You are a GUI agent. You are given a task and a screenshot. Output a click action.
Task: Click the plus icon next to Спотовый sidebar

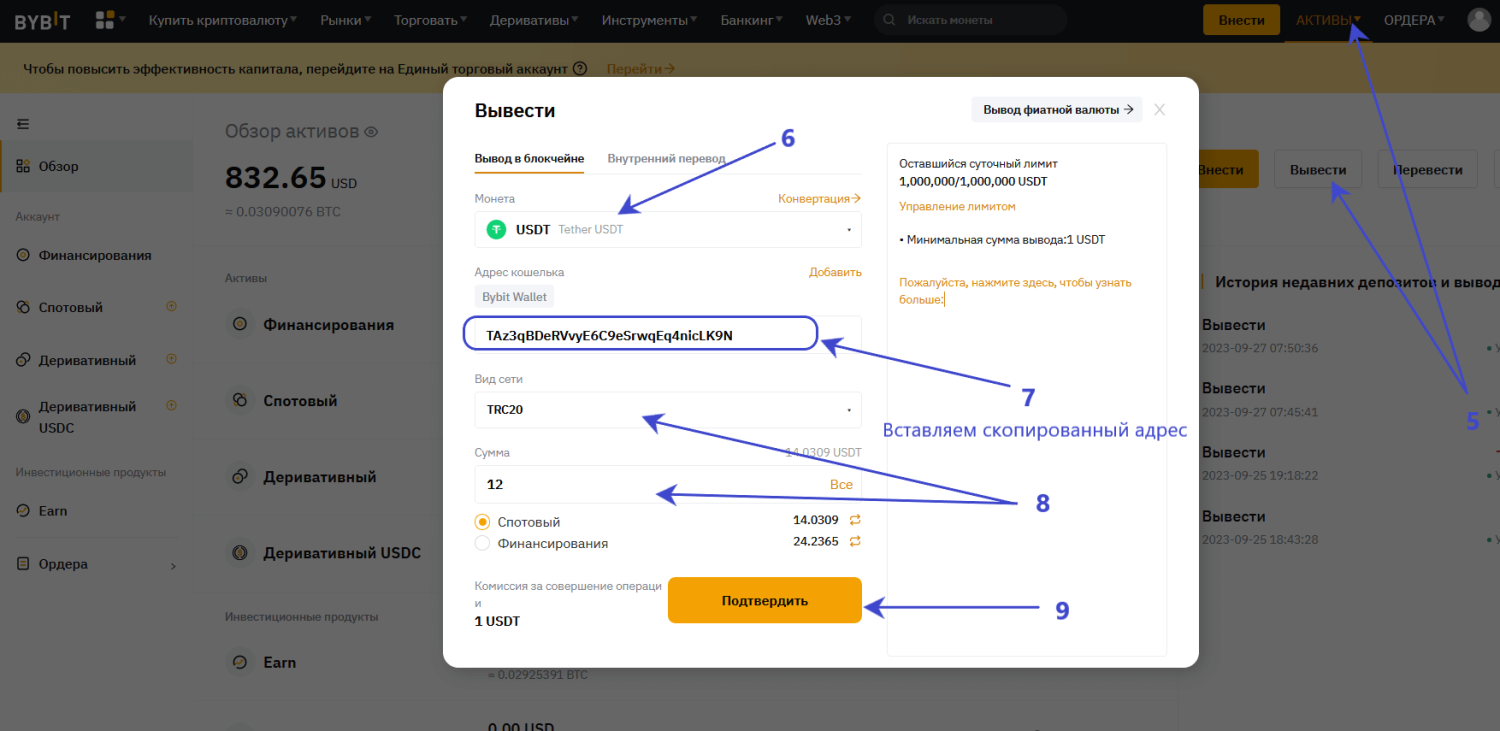tap(171, 306)
